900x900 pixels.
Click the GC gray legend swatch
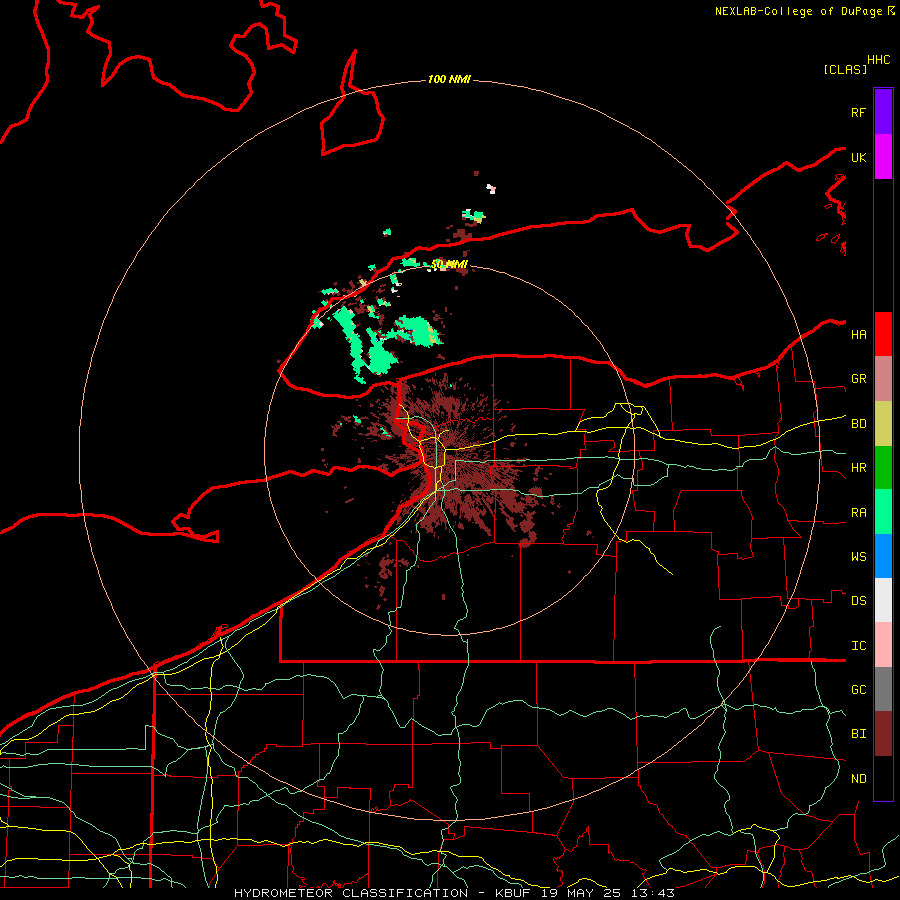coord(883,689)
